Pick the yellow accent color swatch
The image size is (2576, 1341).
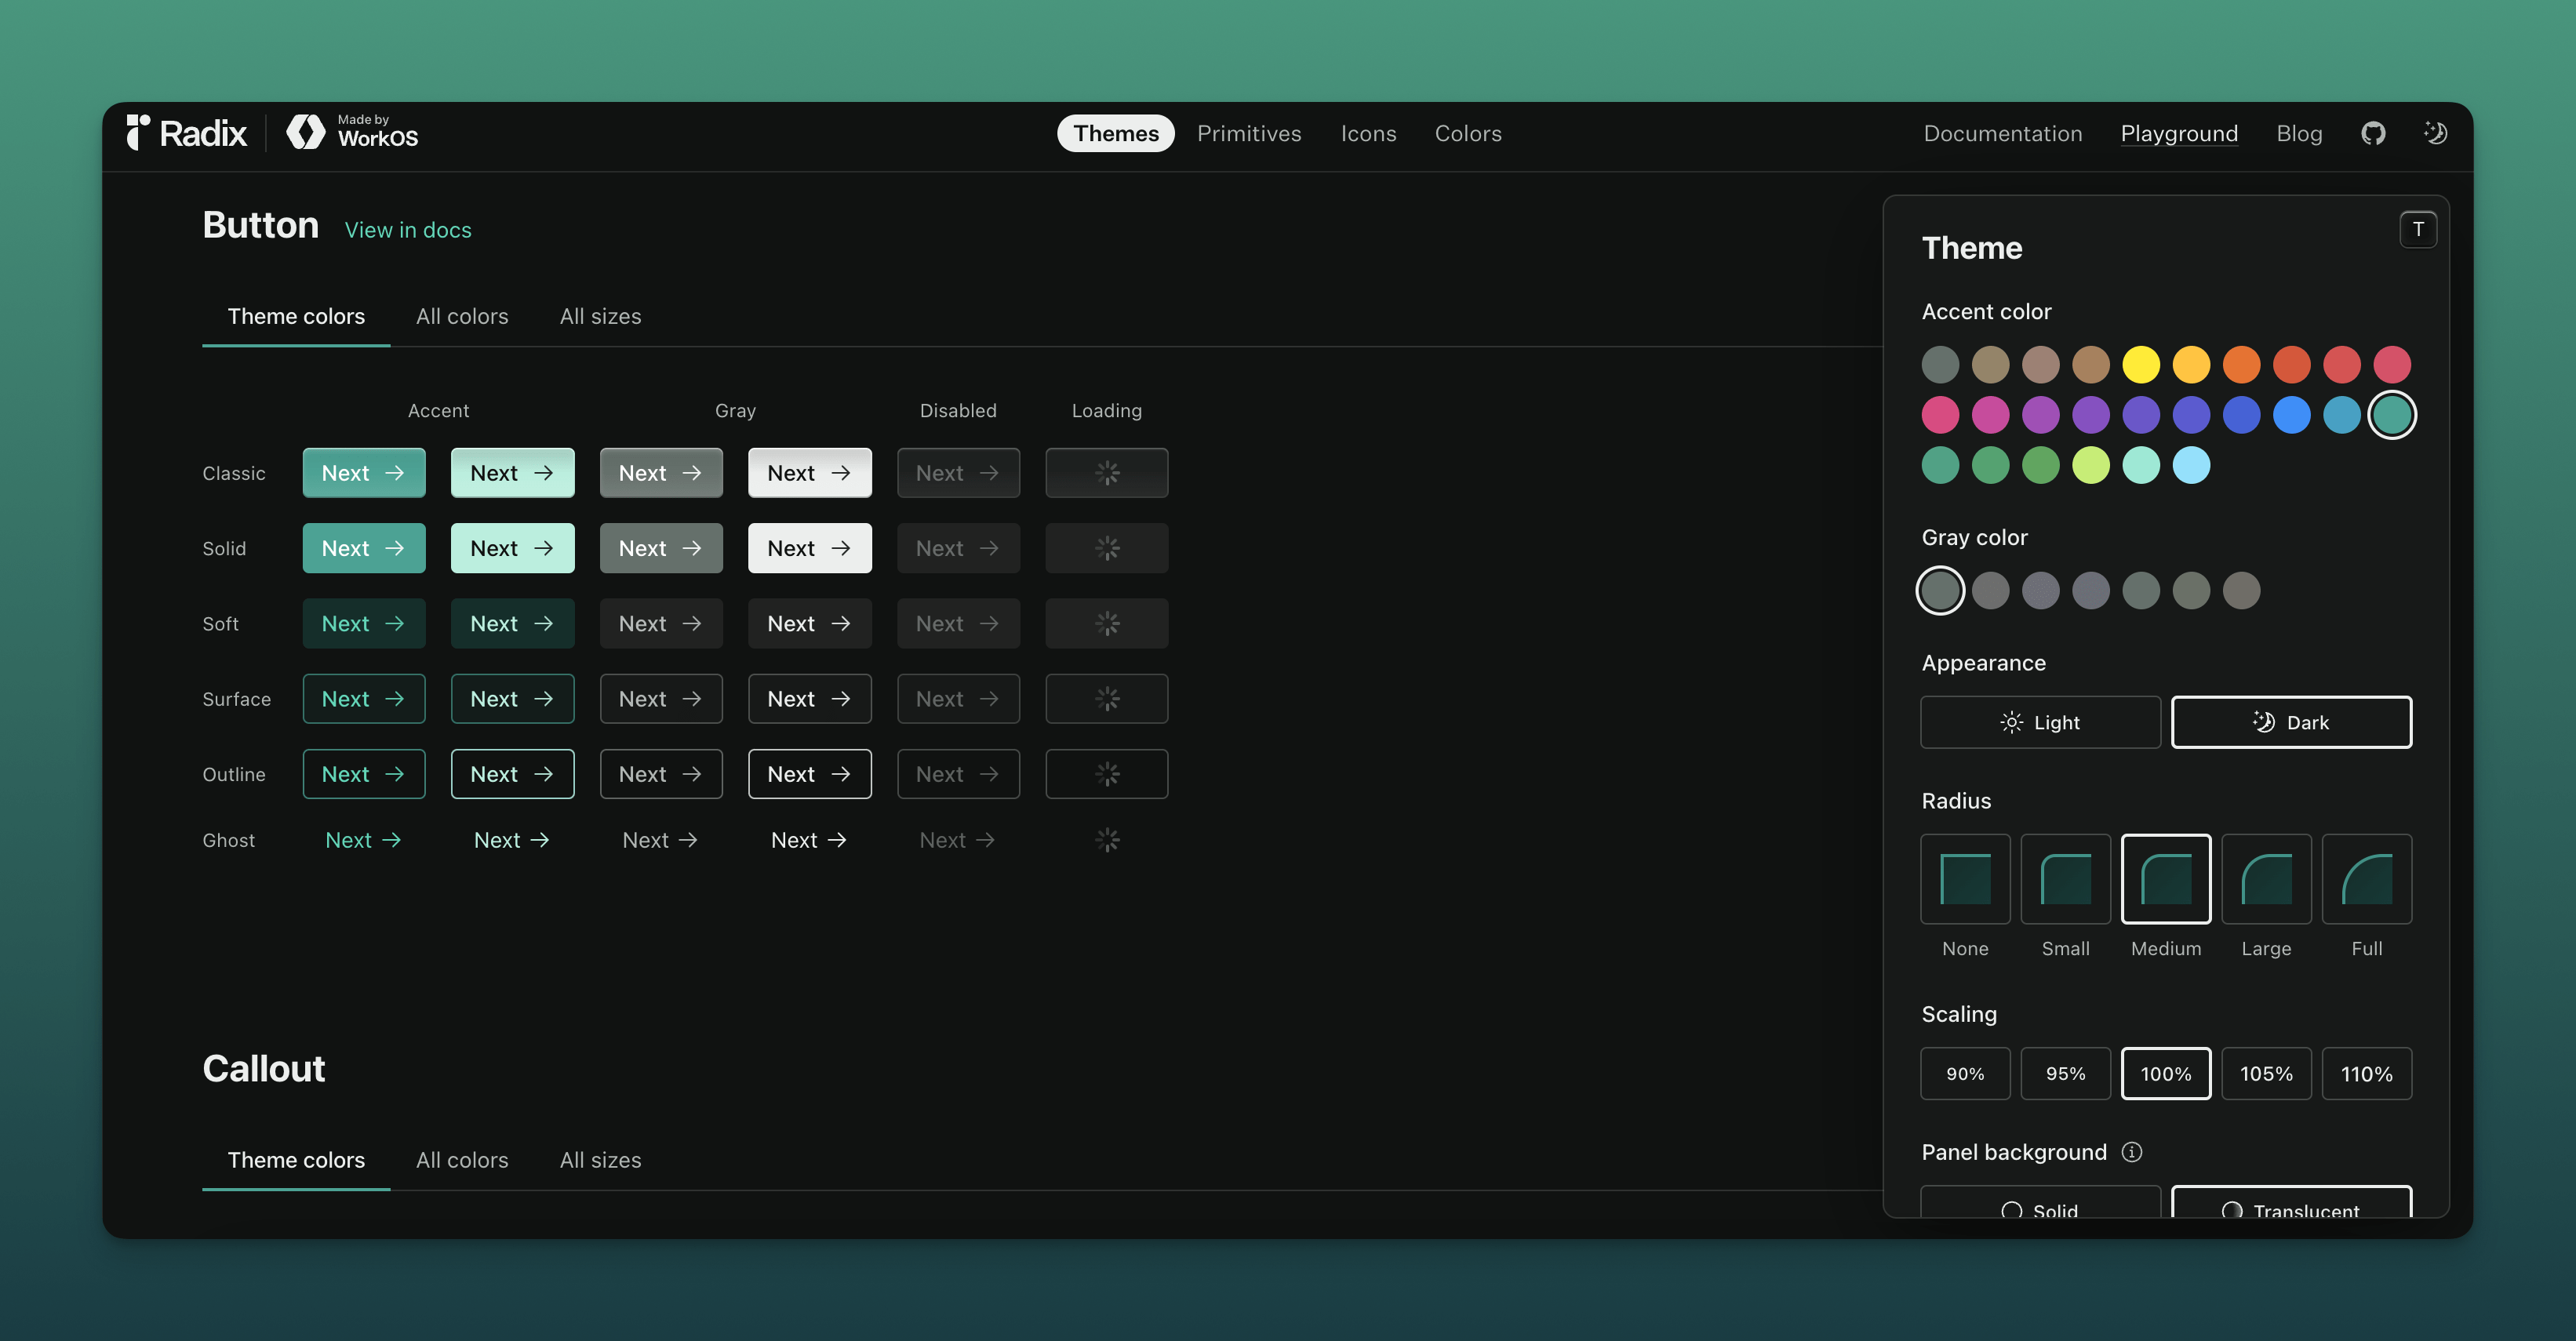(x=2141, y=364)
